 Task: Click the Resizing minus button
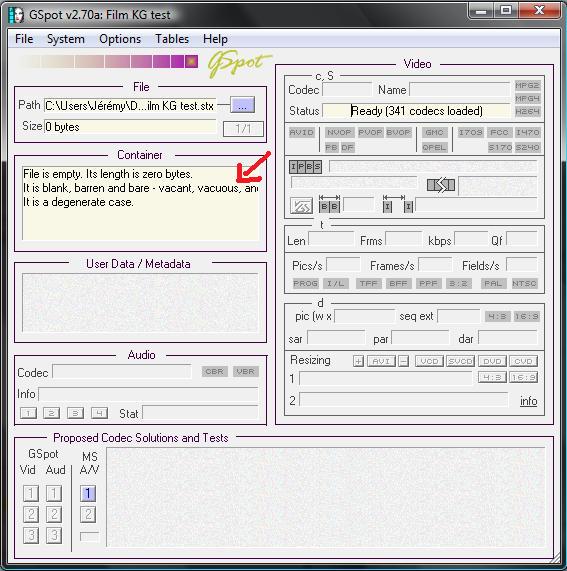click(x=403, y=361)
